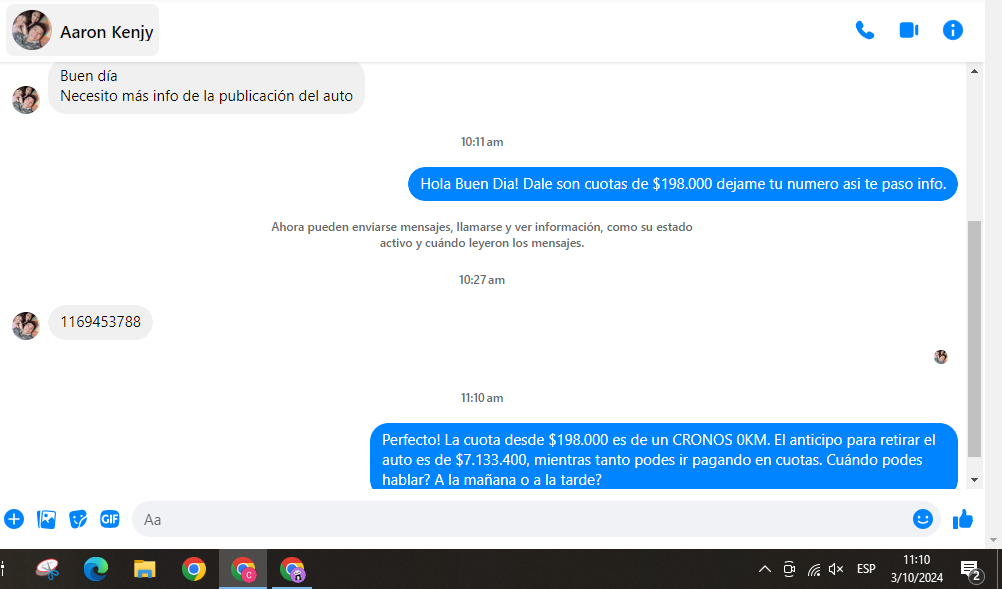The height and width of the screenshot is (589, 1002).
Task: Start a video call in the chat
Action: pyautogui.click(x=908, y=30)
